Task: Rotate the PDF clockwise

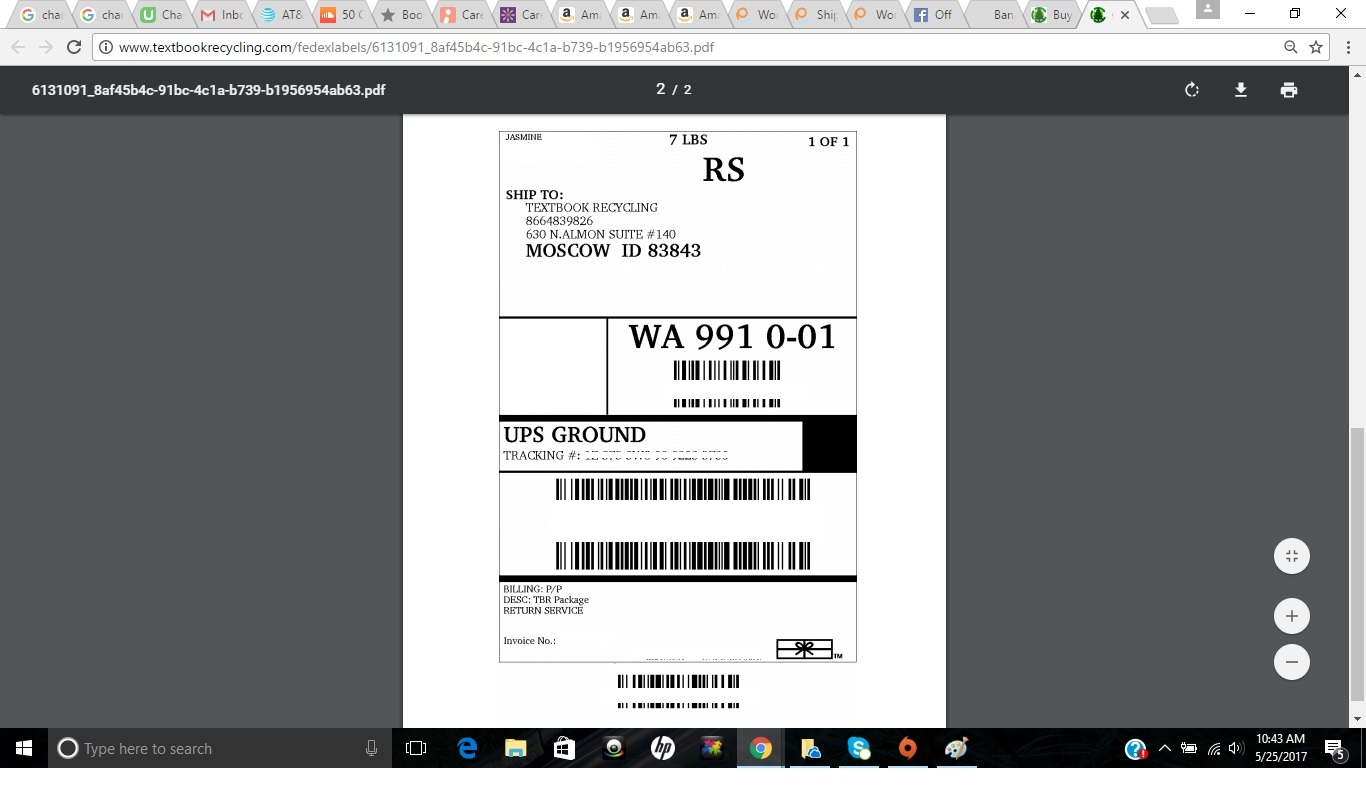Action: click(x=1191, y=90)
